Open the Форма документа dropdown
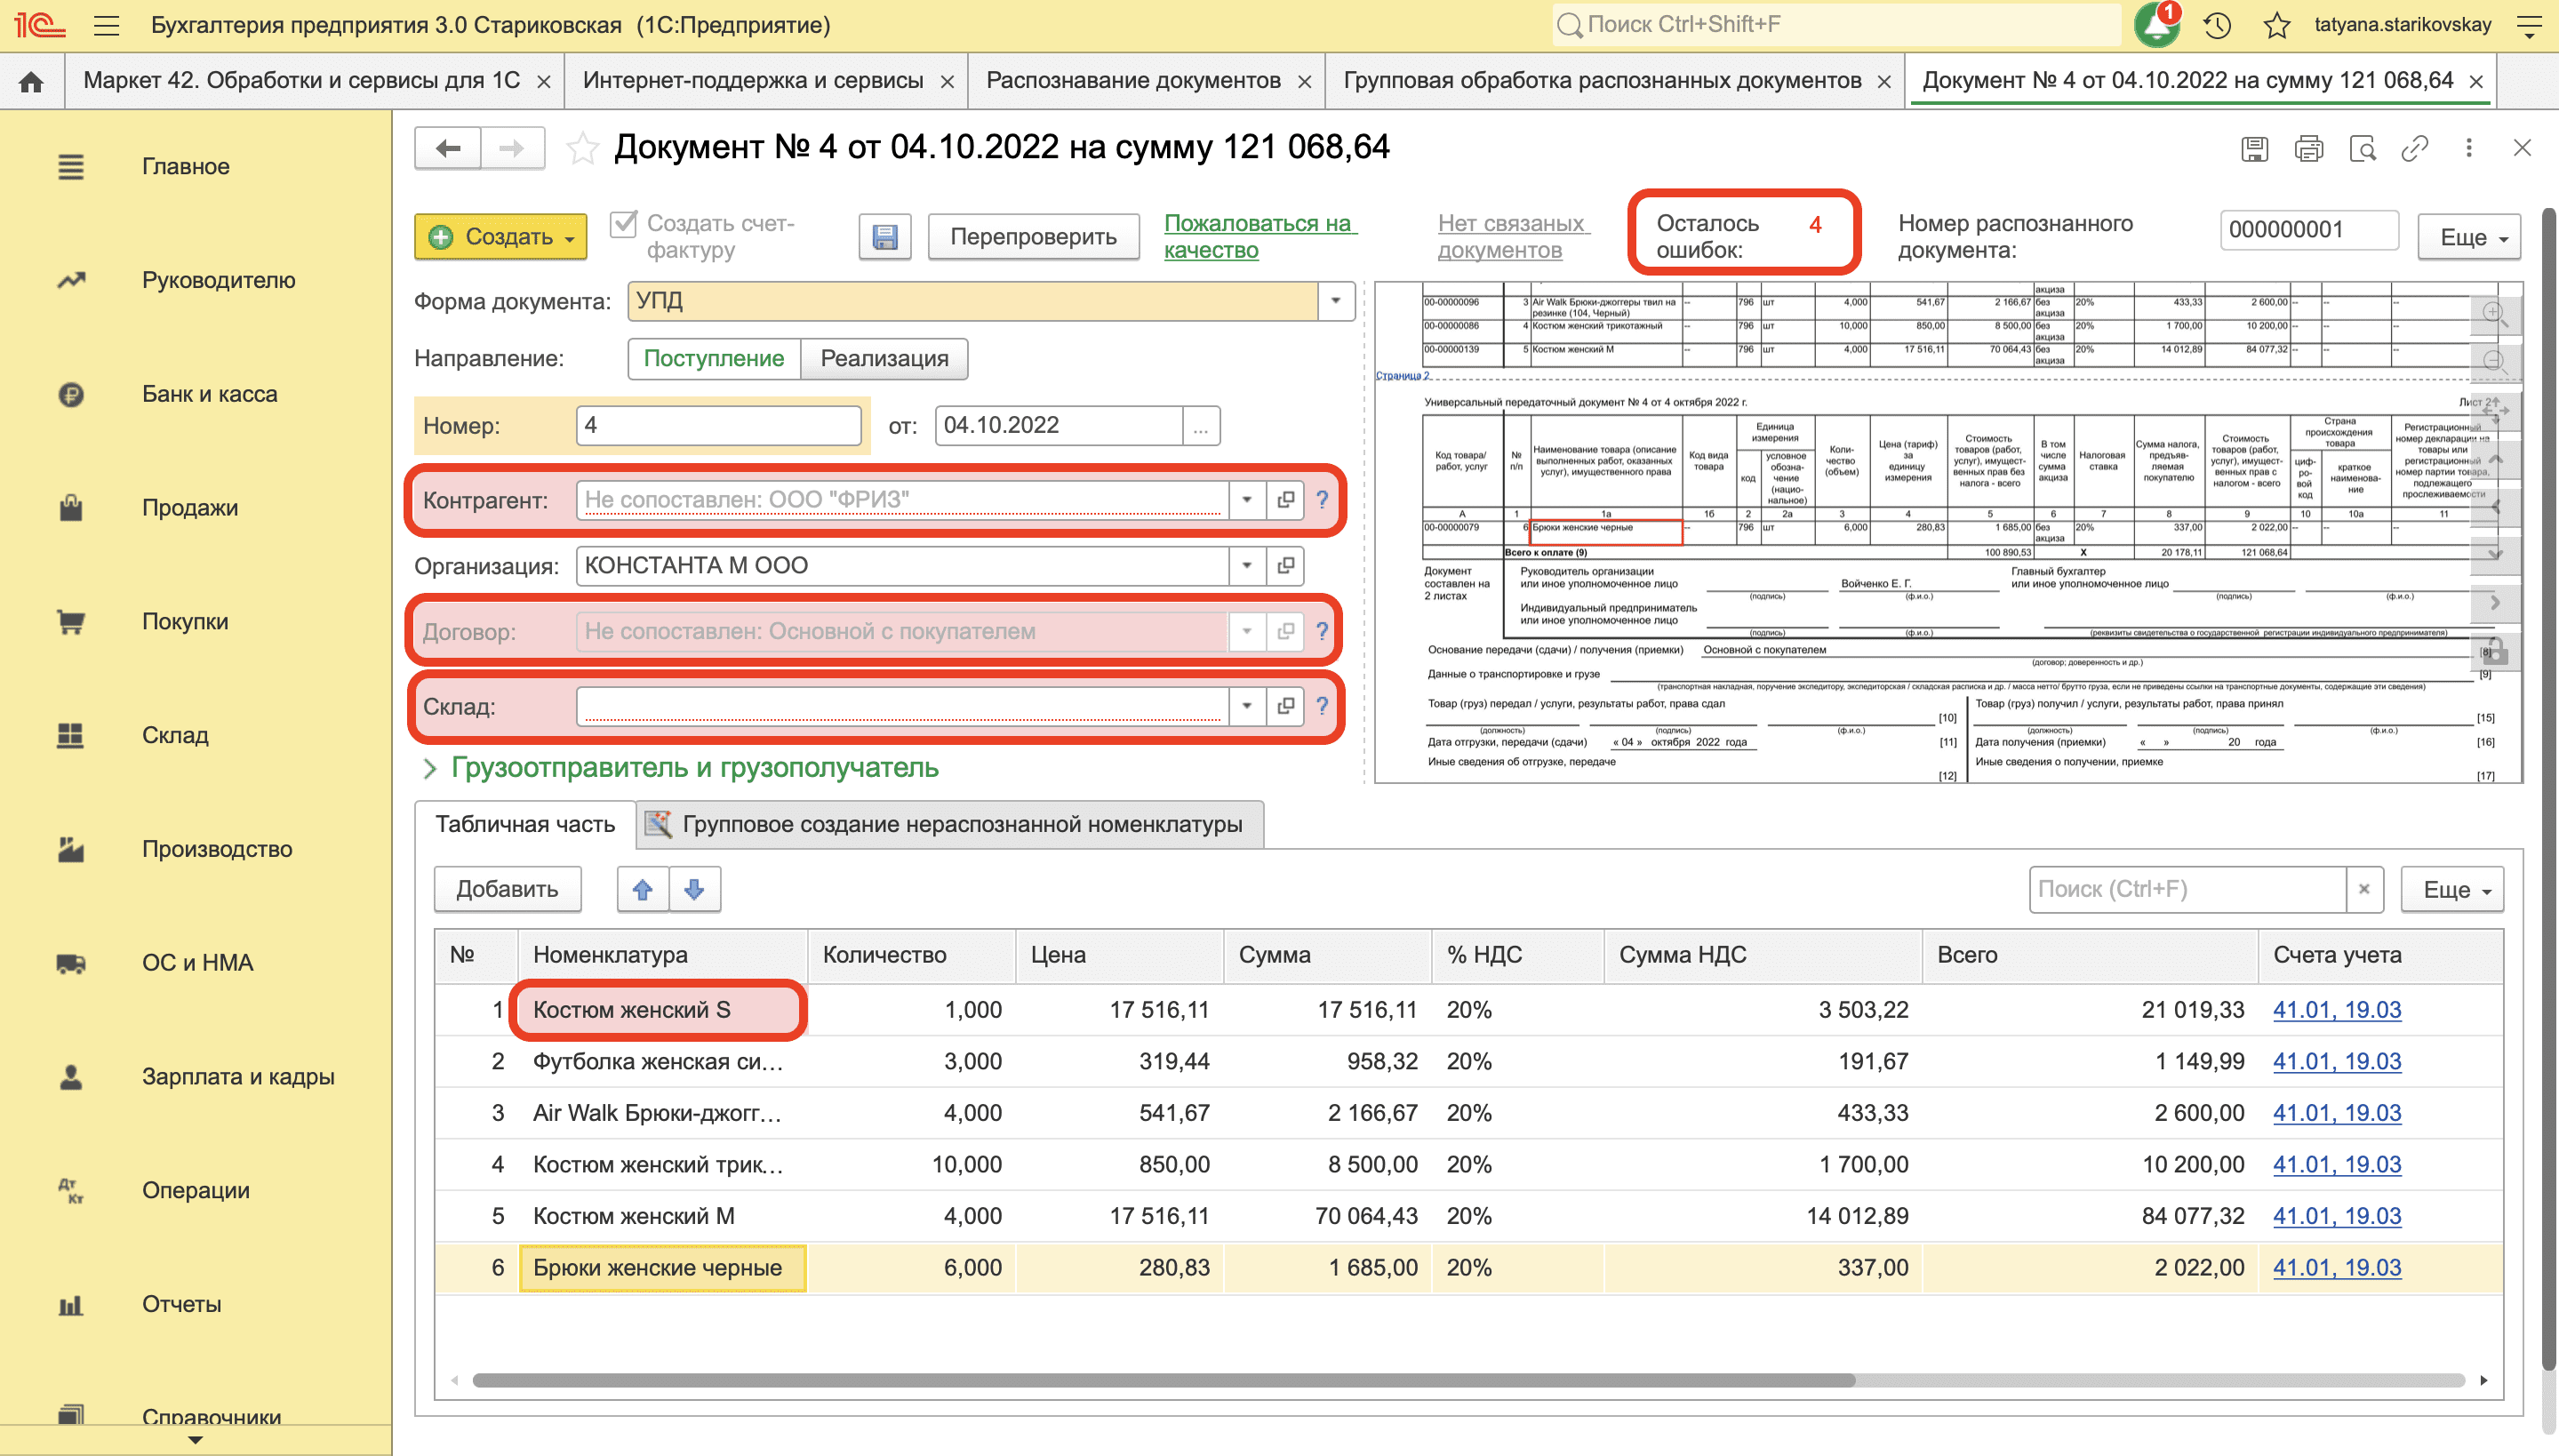The height and width of the screenshot is (1456, 2559). [1335, 301]
